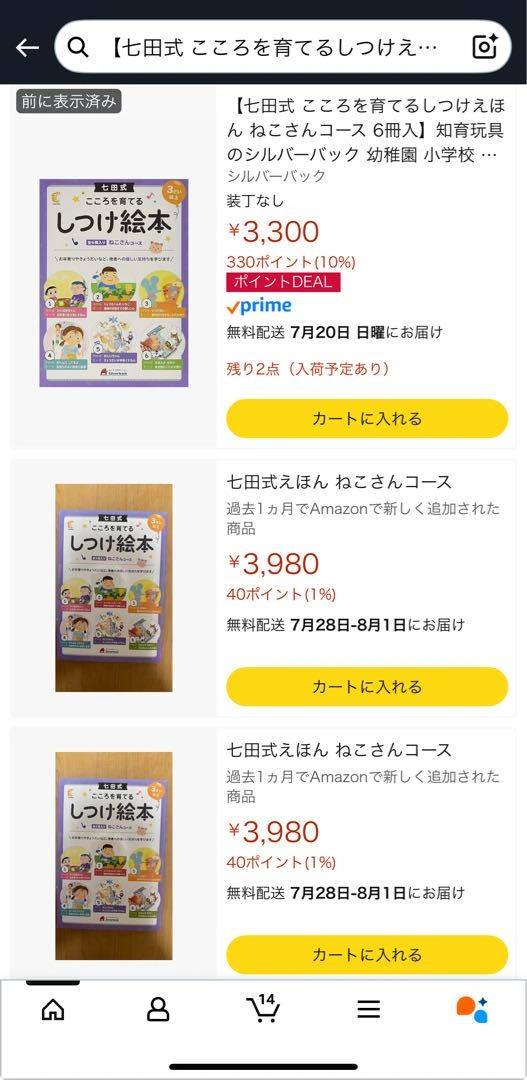Add the third ¥3,980 item to cart
The height and width of the screenshot is (1080, 527).
coord(367,955)
